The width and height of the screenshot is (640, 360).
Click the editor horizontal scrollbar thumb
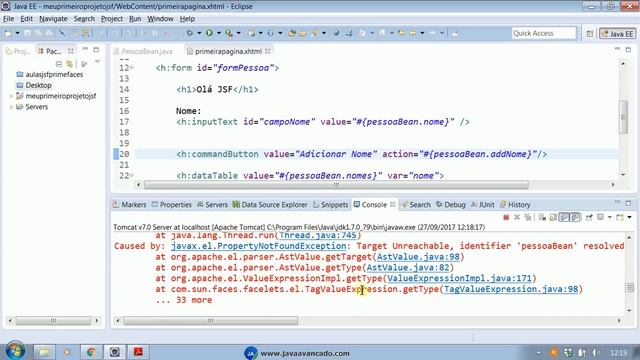click(336, 185)
